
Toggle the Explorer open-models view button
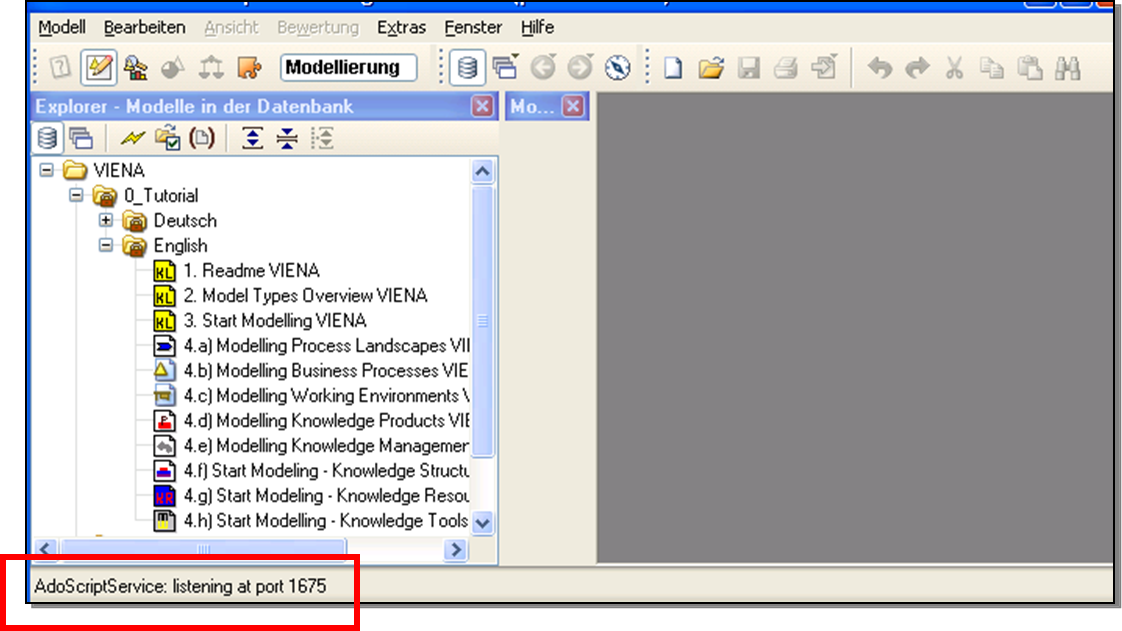(81, 137)
